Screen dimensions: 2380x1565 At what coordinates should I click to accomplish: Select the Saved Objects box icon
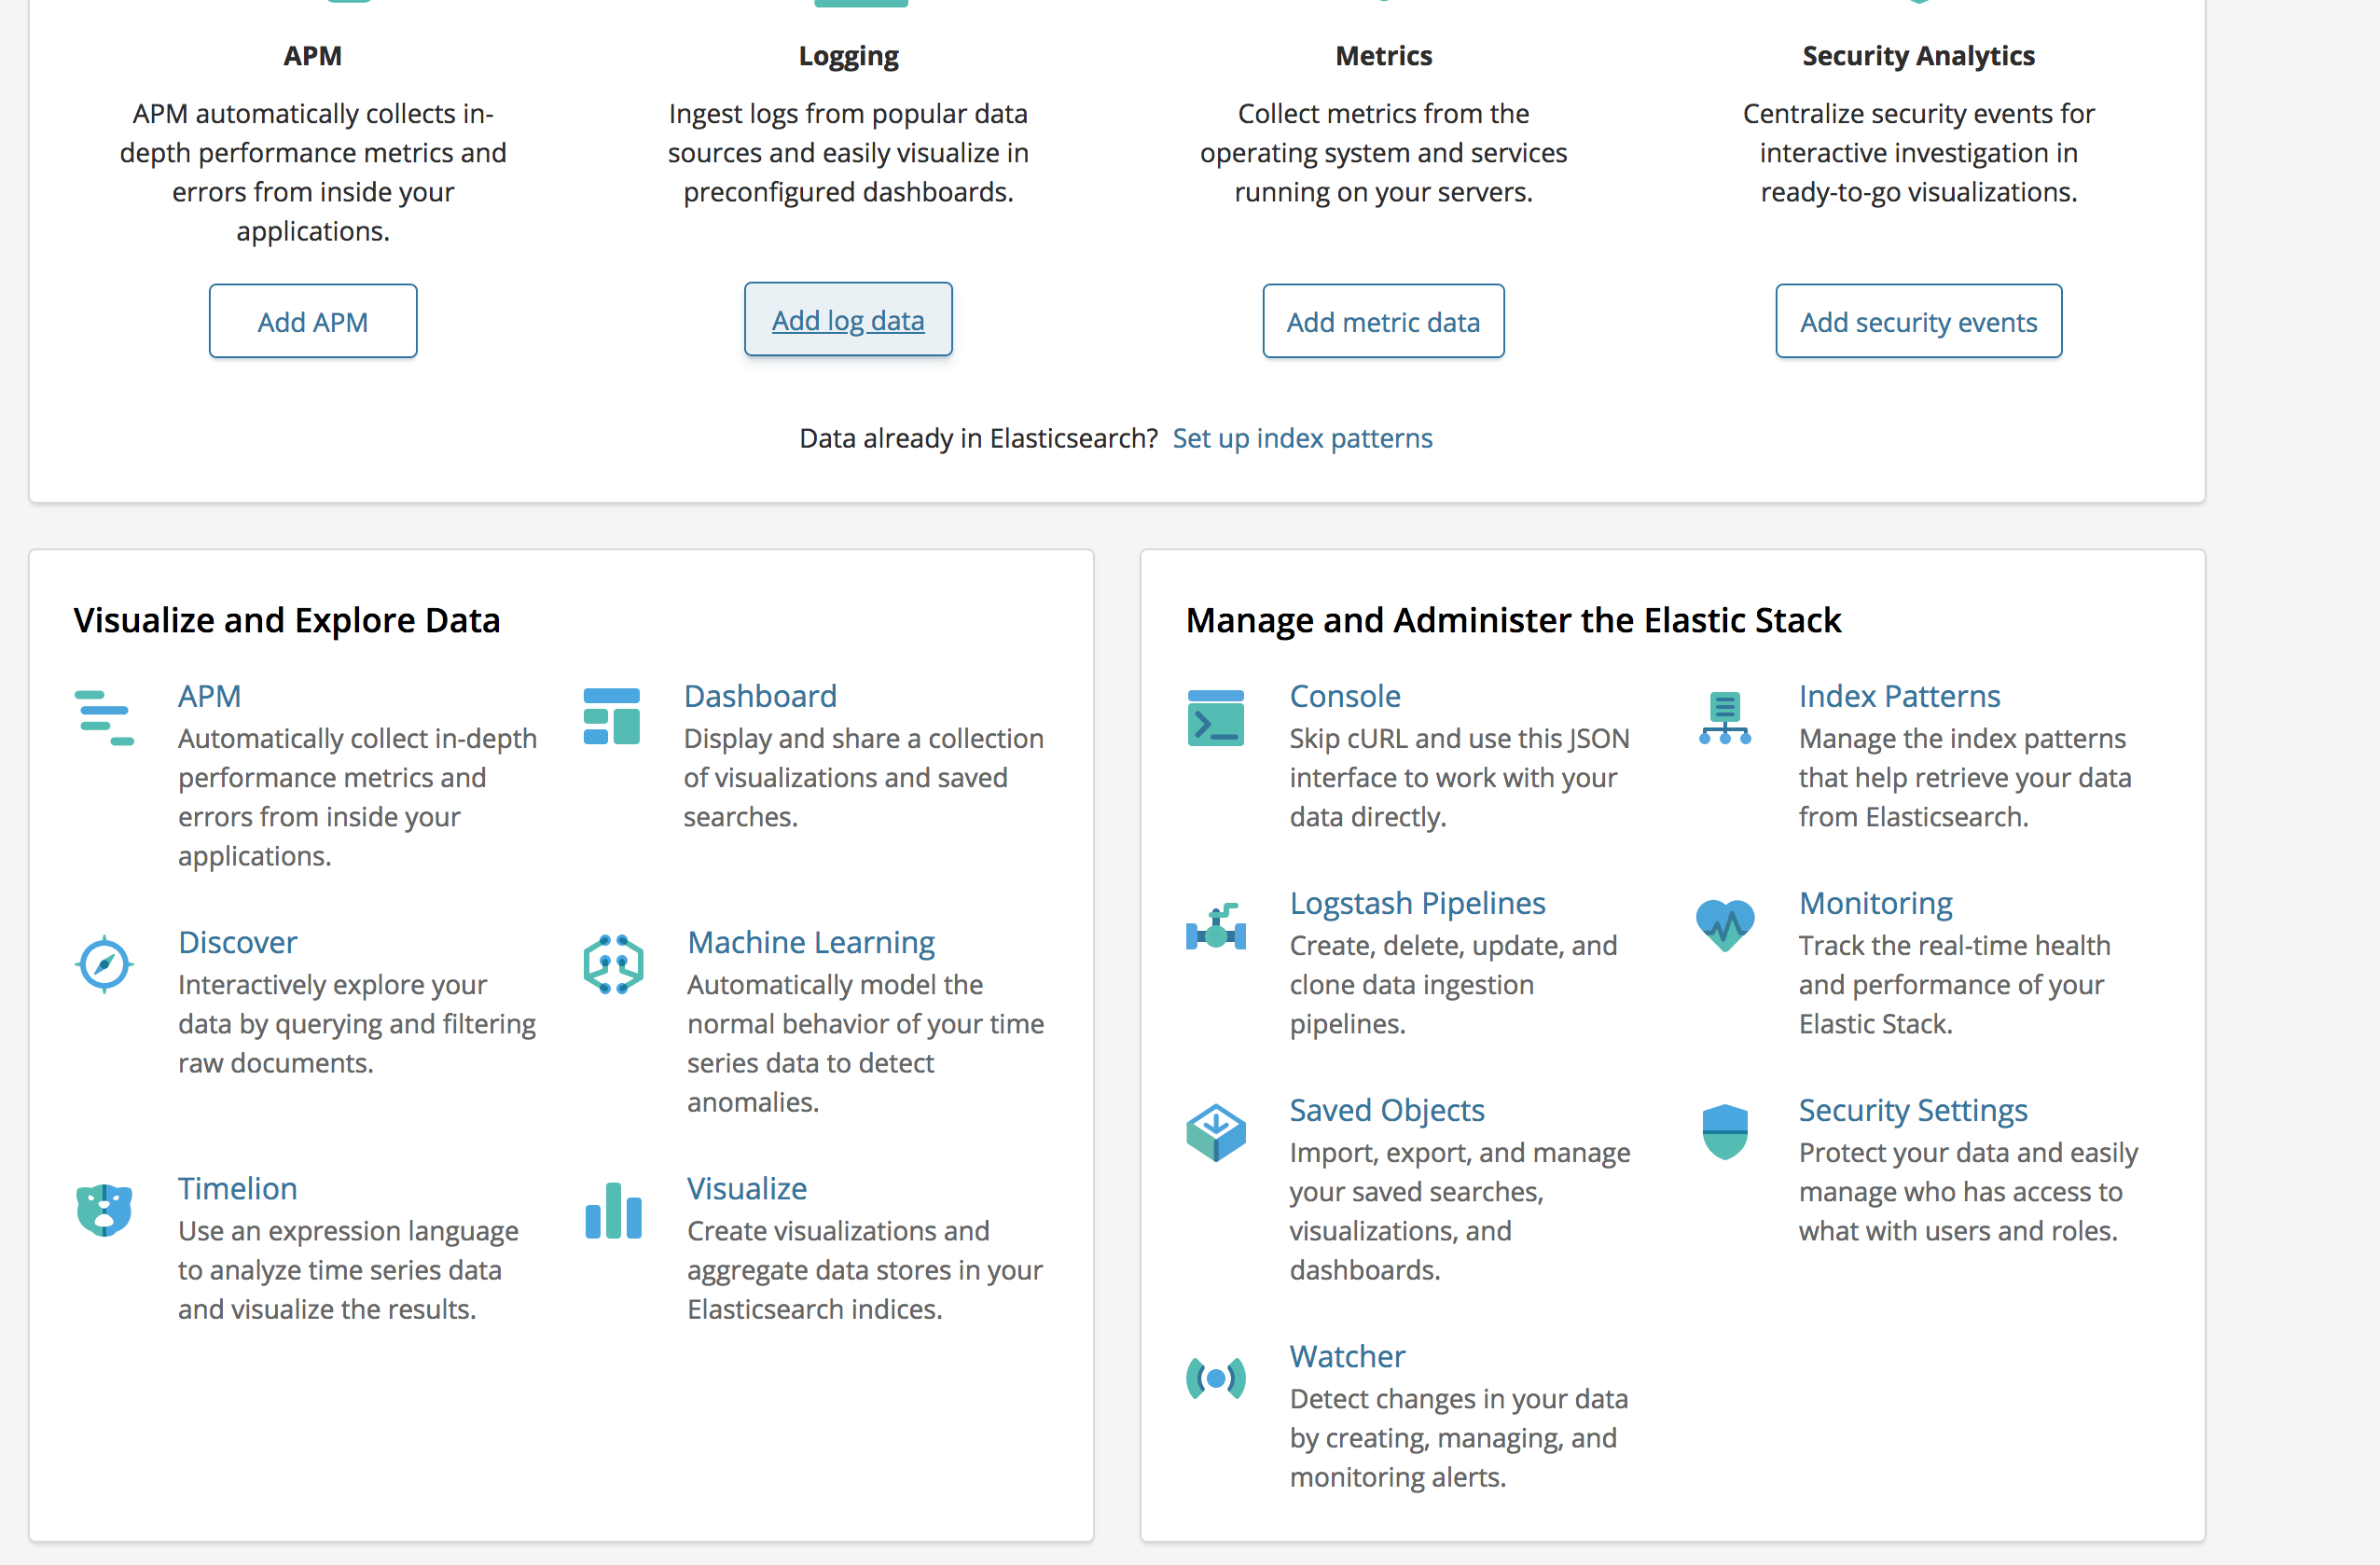[1215, 1131]
